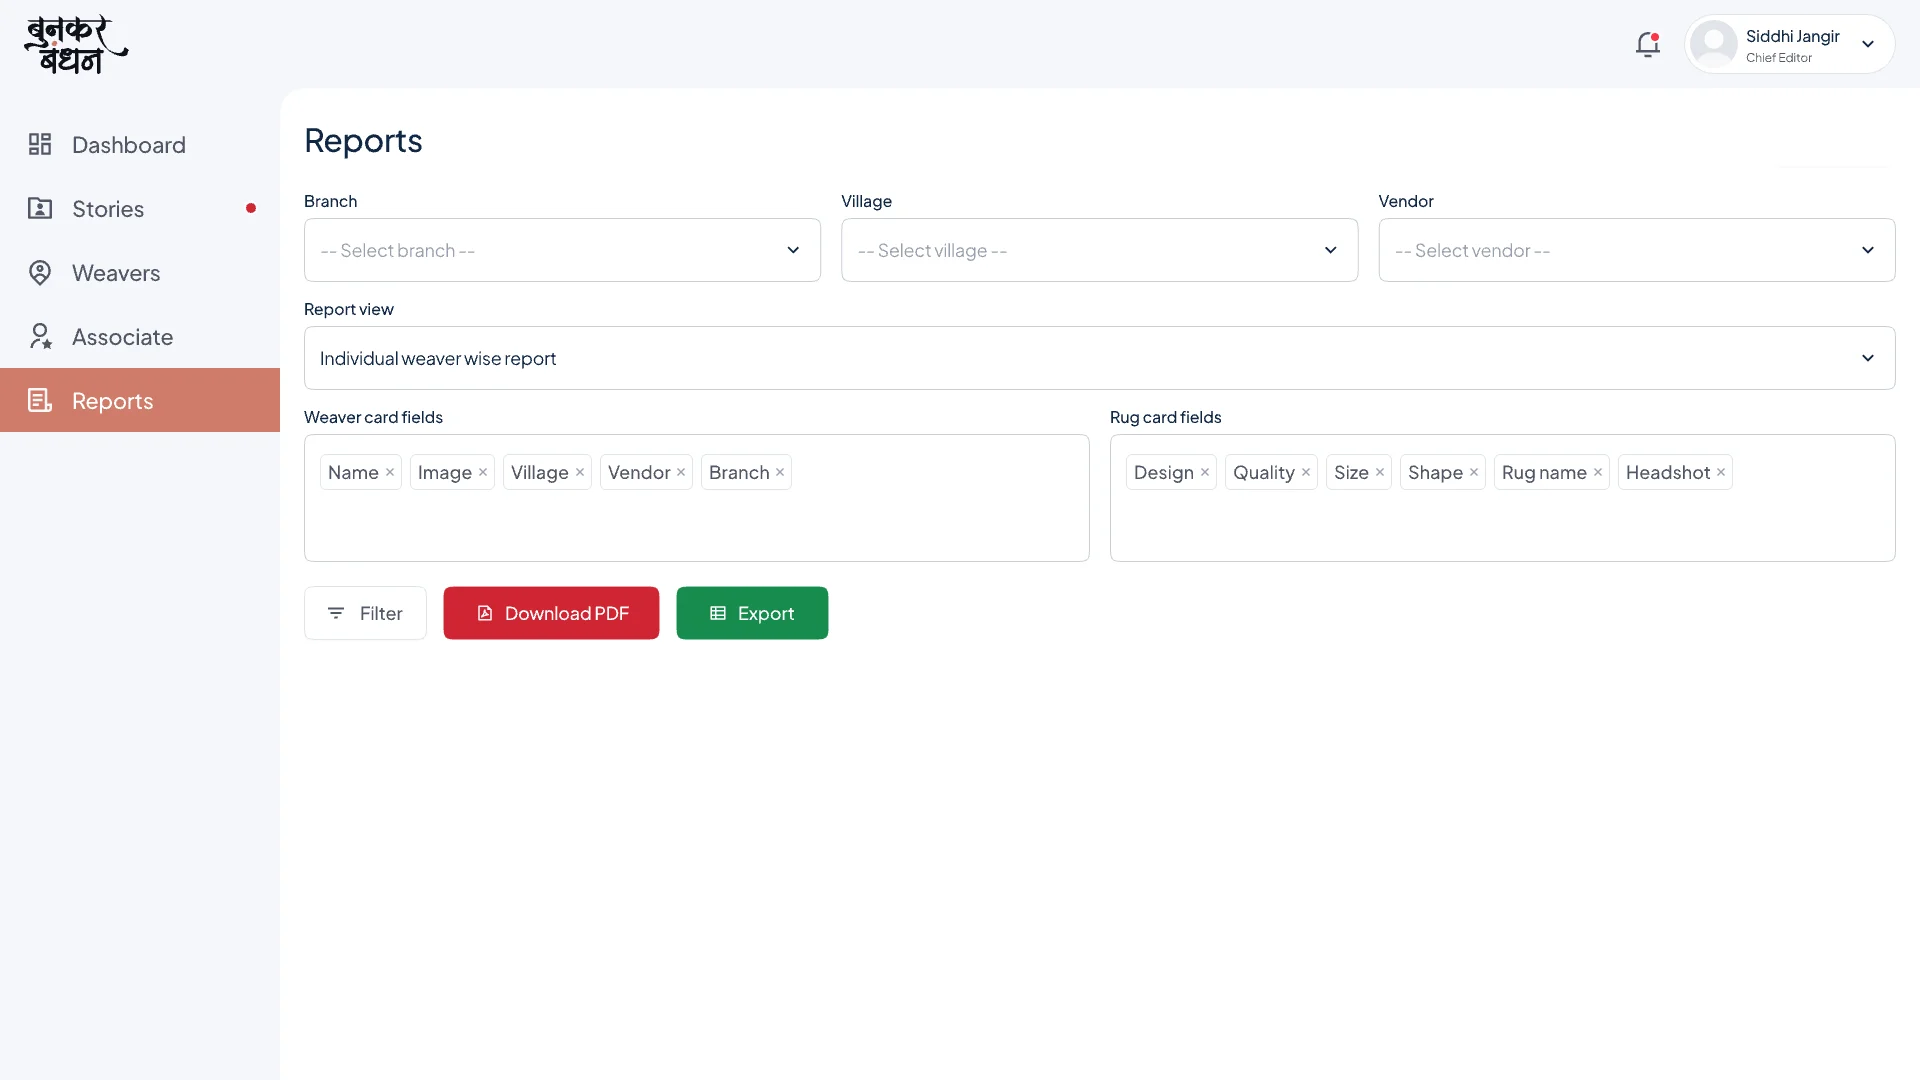Open the notifications bell
Image resolution: width=1920 pixels, height=1080 pixels.
click(x=1648, y=45)
